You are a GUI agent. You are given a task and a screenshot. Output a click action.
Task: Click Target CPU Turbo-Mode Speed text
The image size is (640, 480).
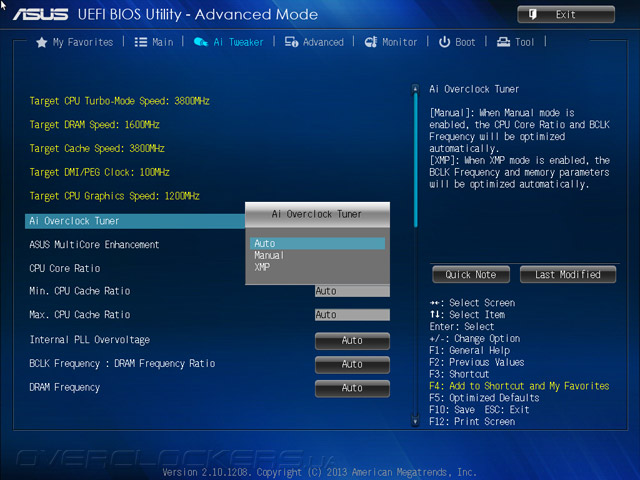[x=119, y=101]
